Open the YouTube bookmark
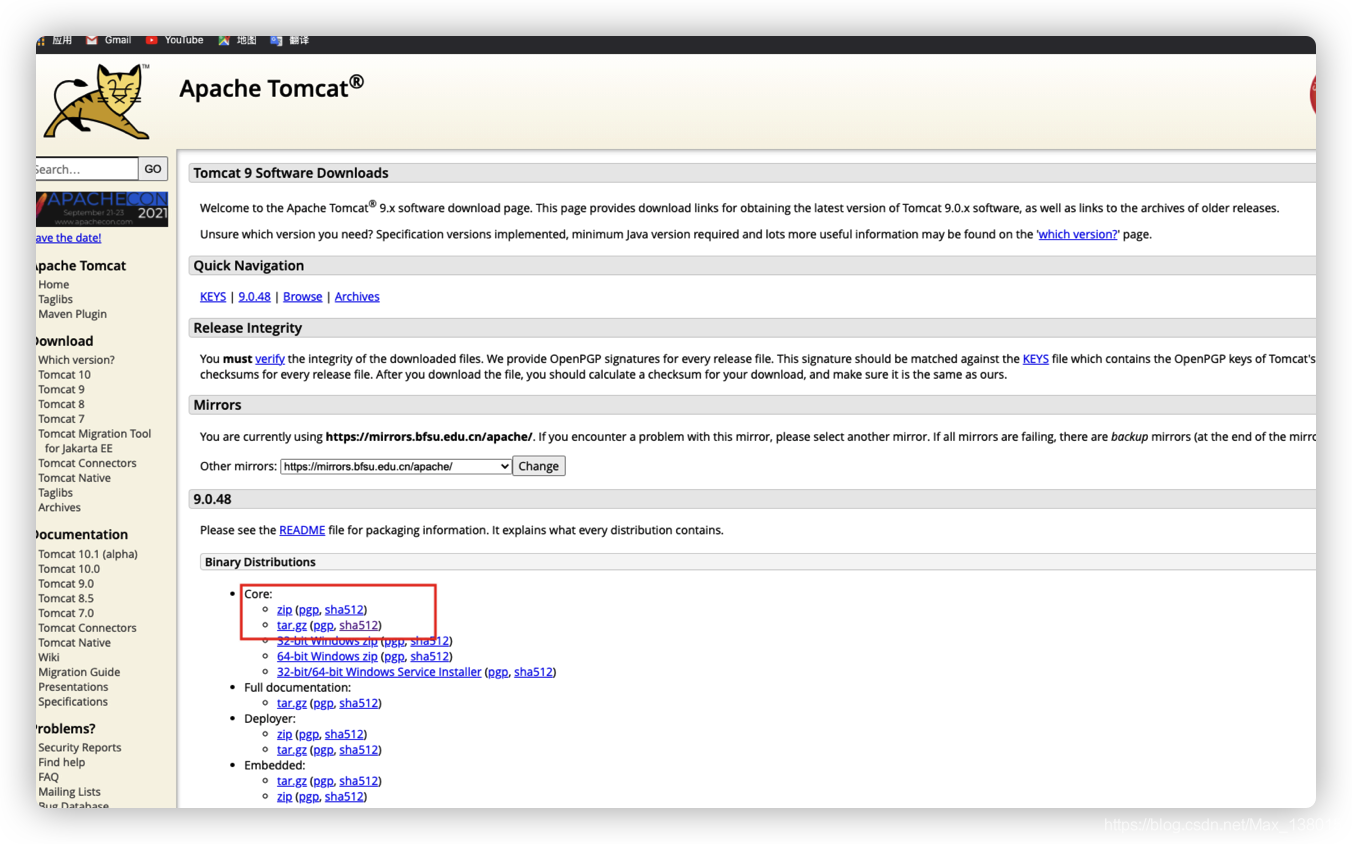This screenshot has height=844, width=1352. point(175,40)
